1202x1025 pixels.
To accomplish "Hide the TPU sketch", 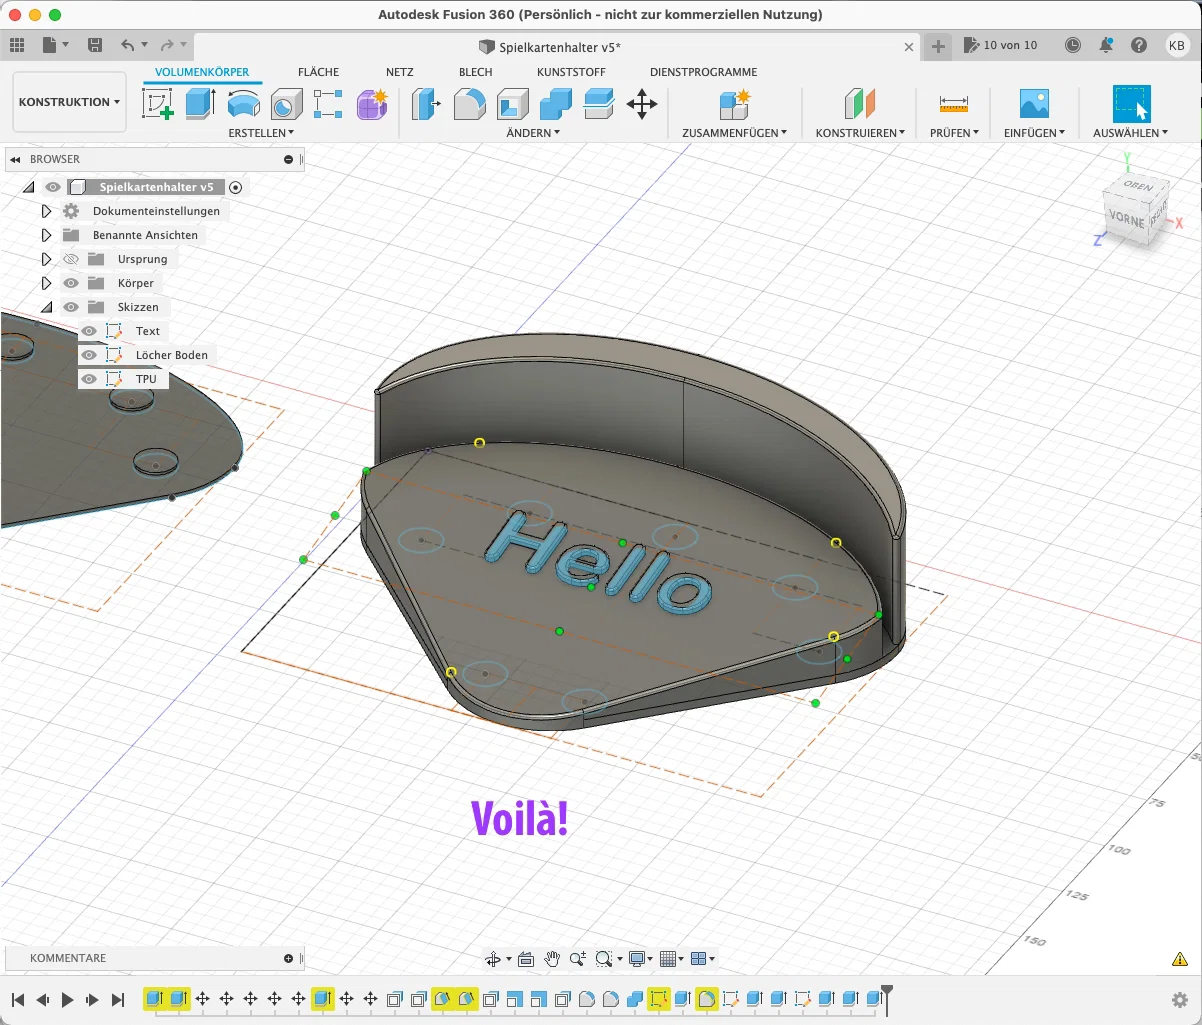I will click(x=89, y=379).
